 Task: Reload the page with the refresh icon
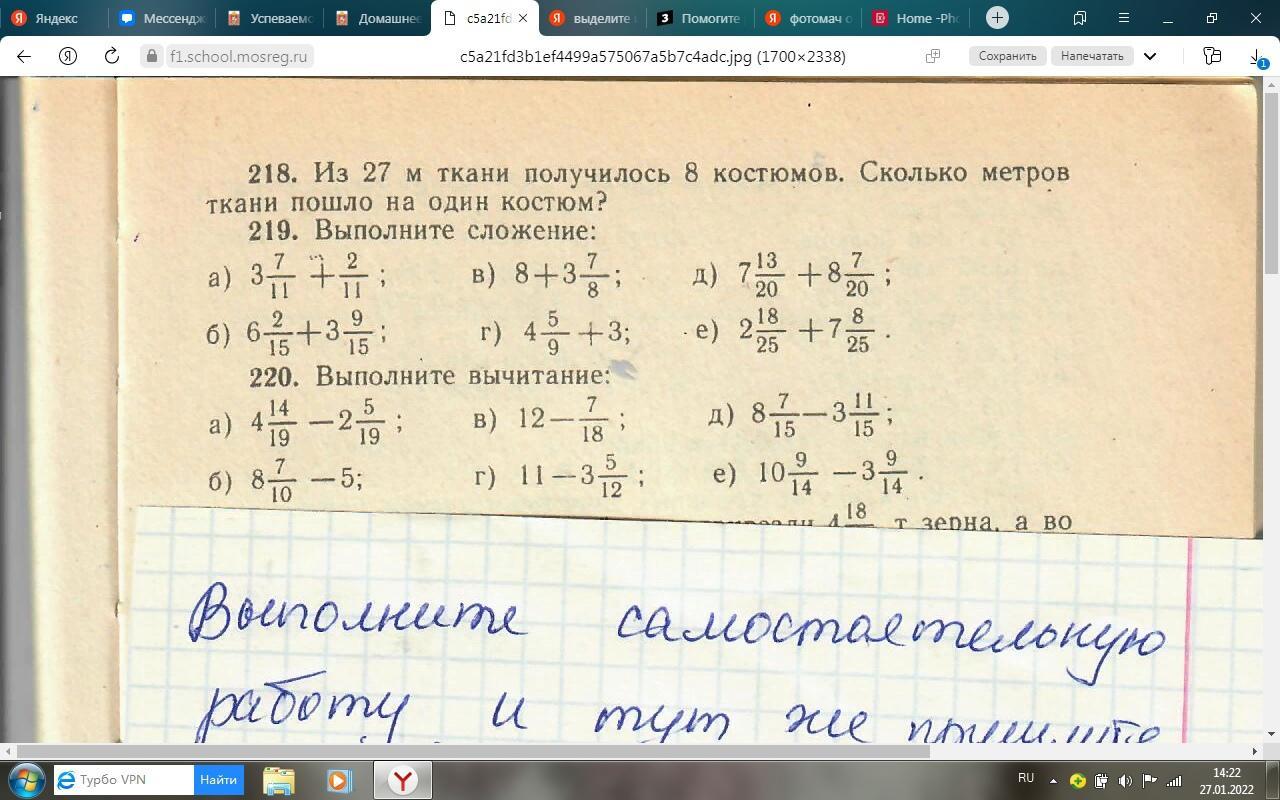pos(112,56)
